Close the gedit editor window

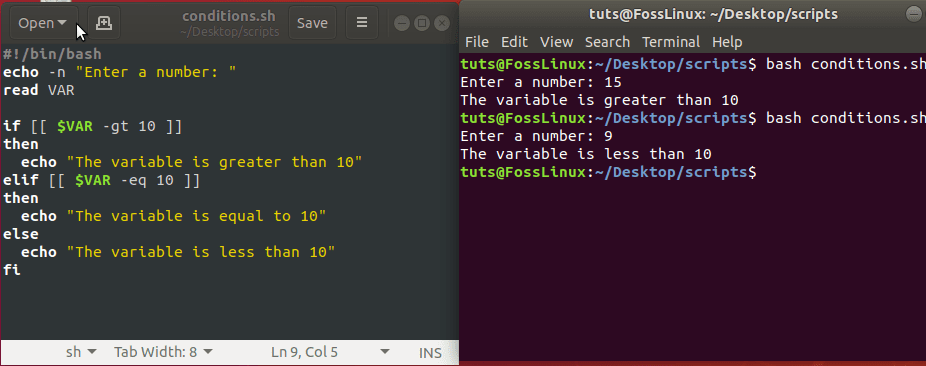(442, 24)
